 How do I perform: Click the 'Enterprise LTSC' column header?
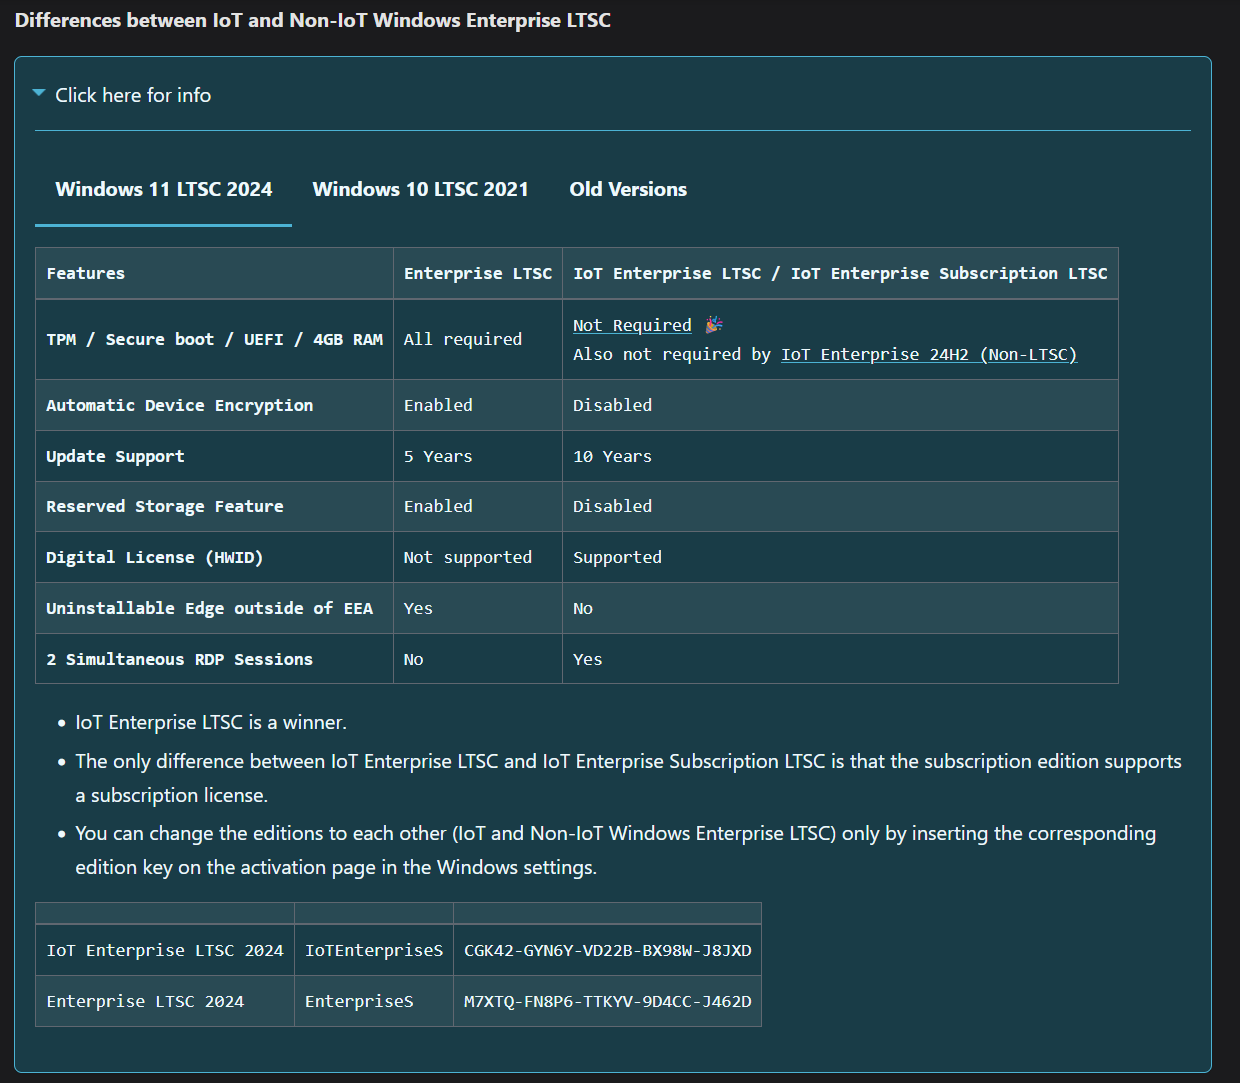point(478,273)
